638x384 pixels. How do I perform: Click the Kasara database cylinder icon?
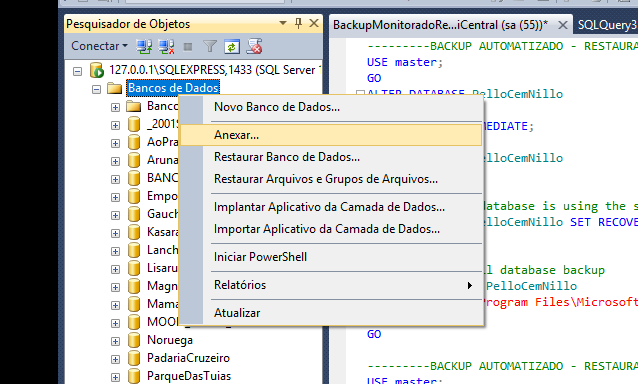tap(134, 232)
